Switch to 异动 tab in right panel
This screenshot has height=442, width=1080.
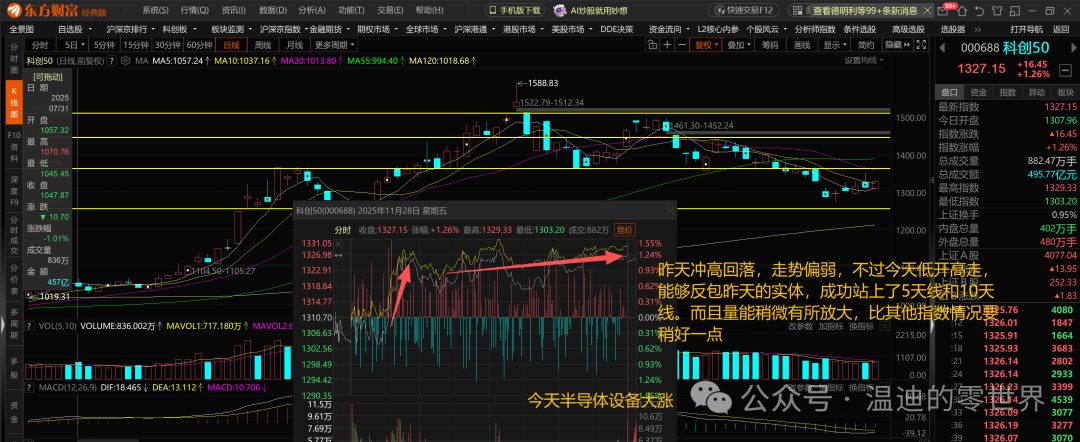click(x=1036, y=92)
